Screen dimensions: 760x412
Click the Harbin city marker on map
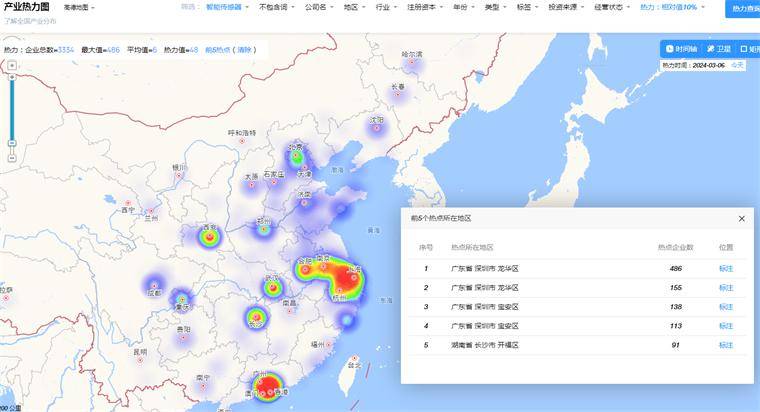tap(409, 62)
